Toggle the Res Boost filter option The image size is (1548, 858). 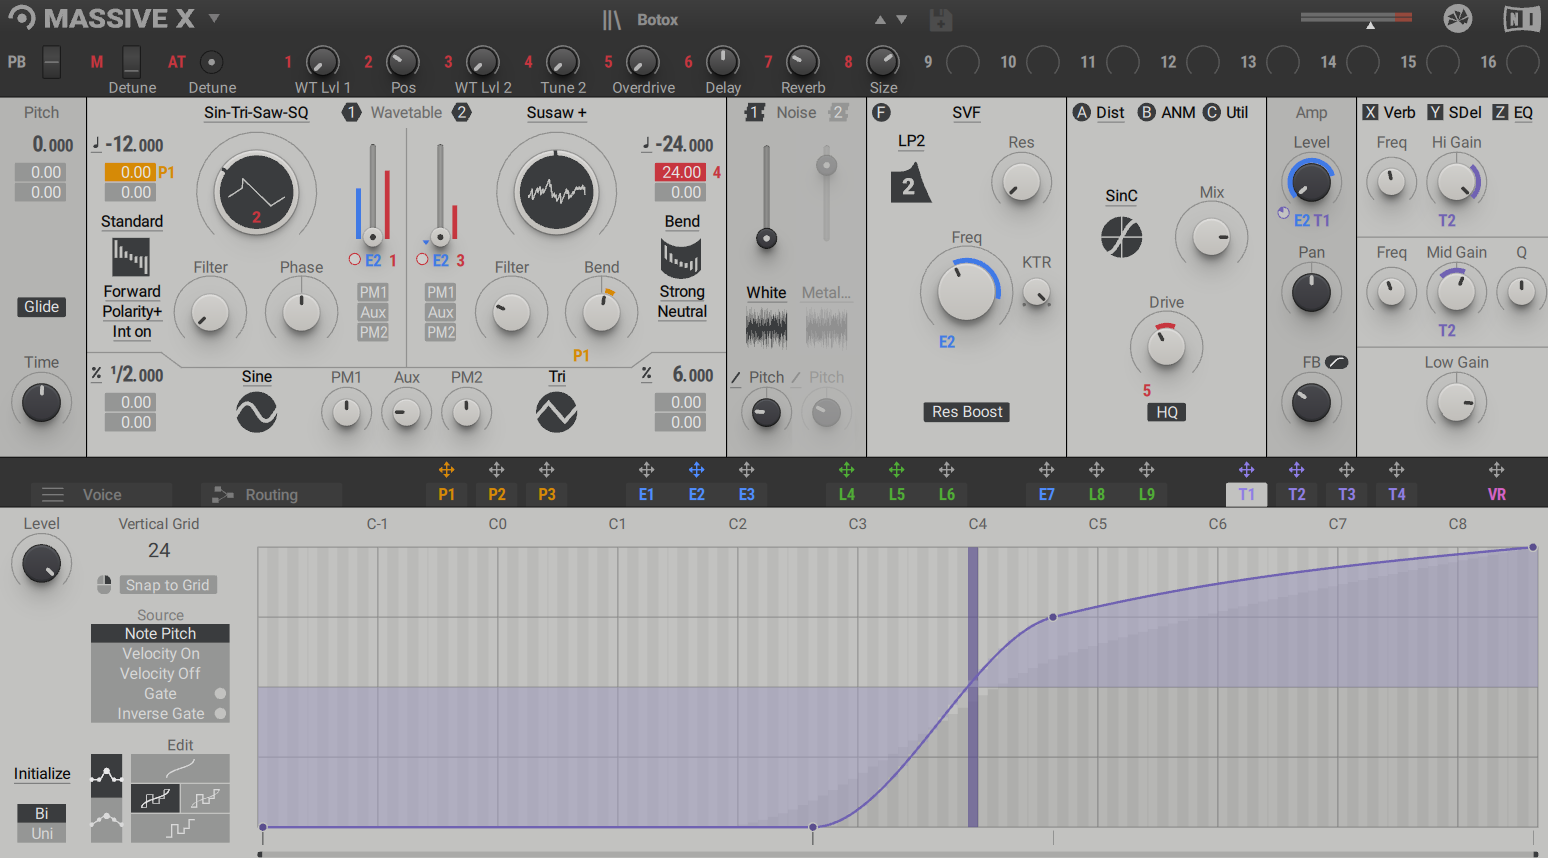[x=967, y=412]
